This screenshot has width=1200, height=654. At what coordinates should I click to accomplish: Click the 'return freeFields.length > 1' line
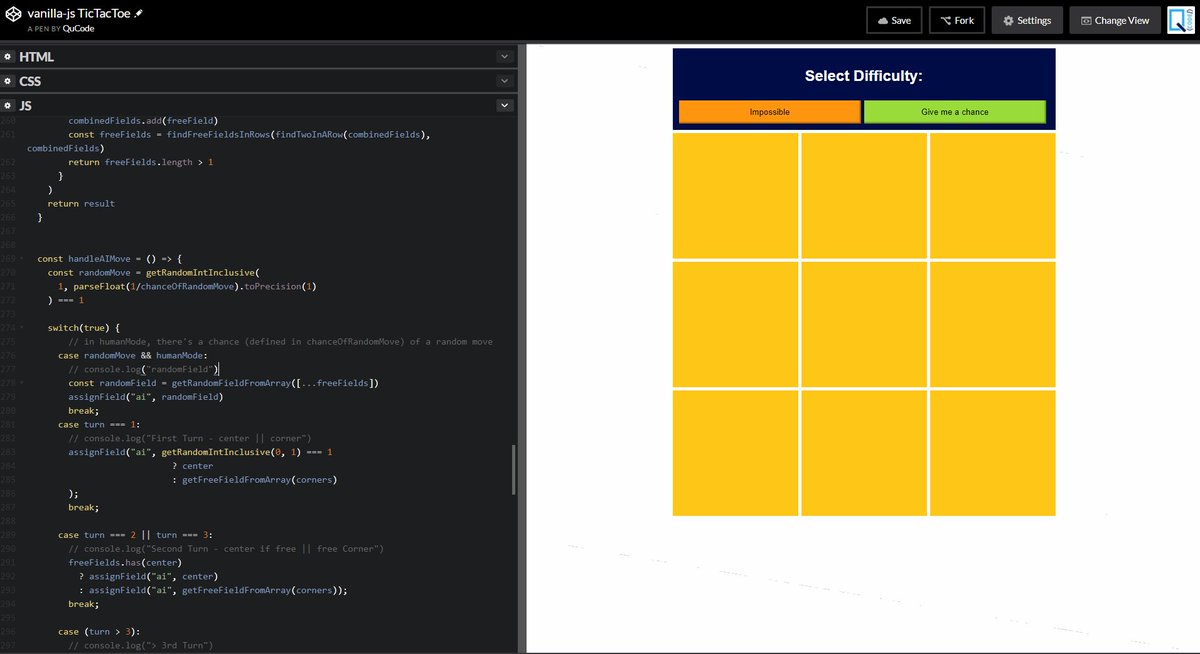[141, 161]
